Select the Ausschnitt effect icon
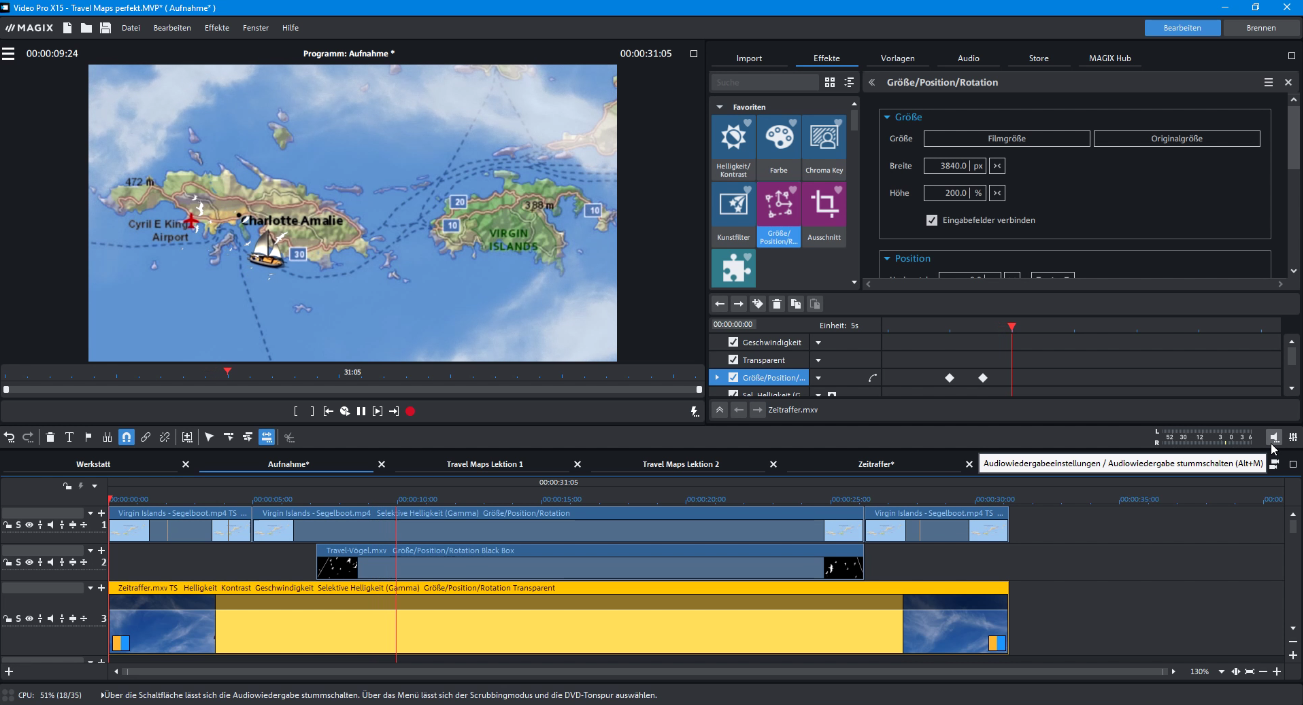 824,206
